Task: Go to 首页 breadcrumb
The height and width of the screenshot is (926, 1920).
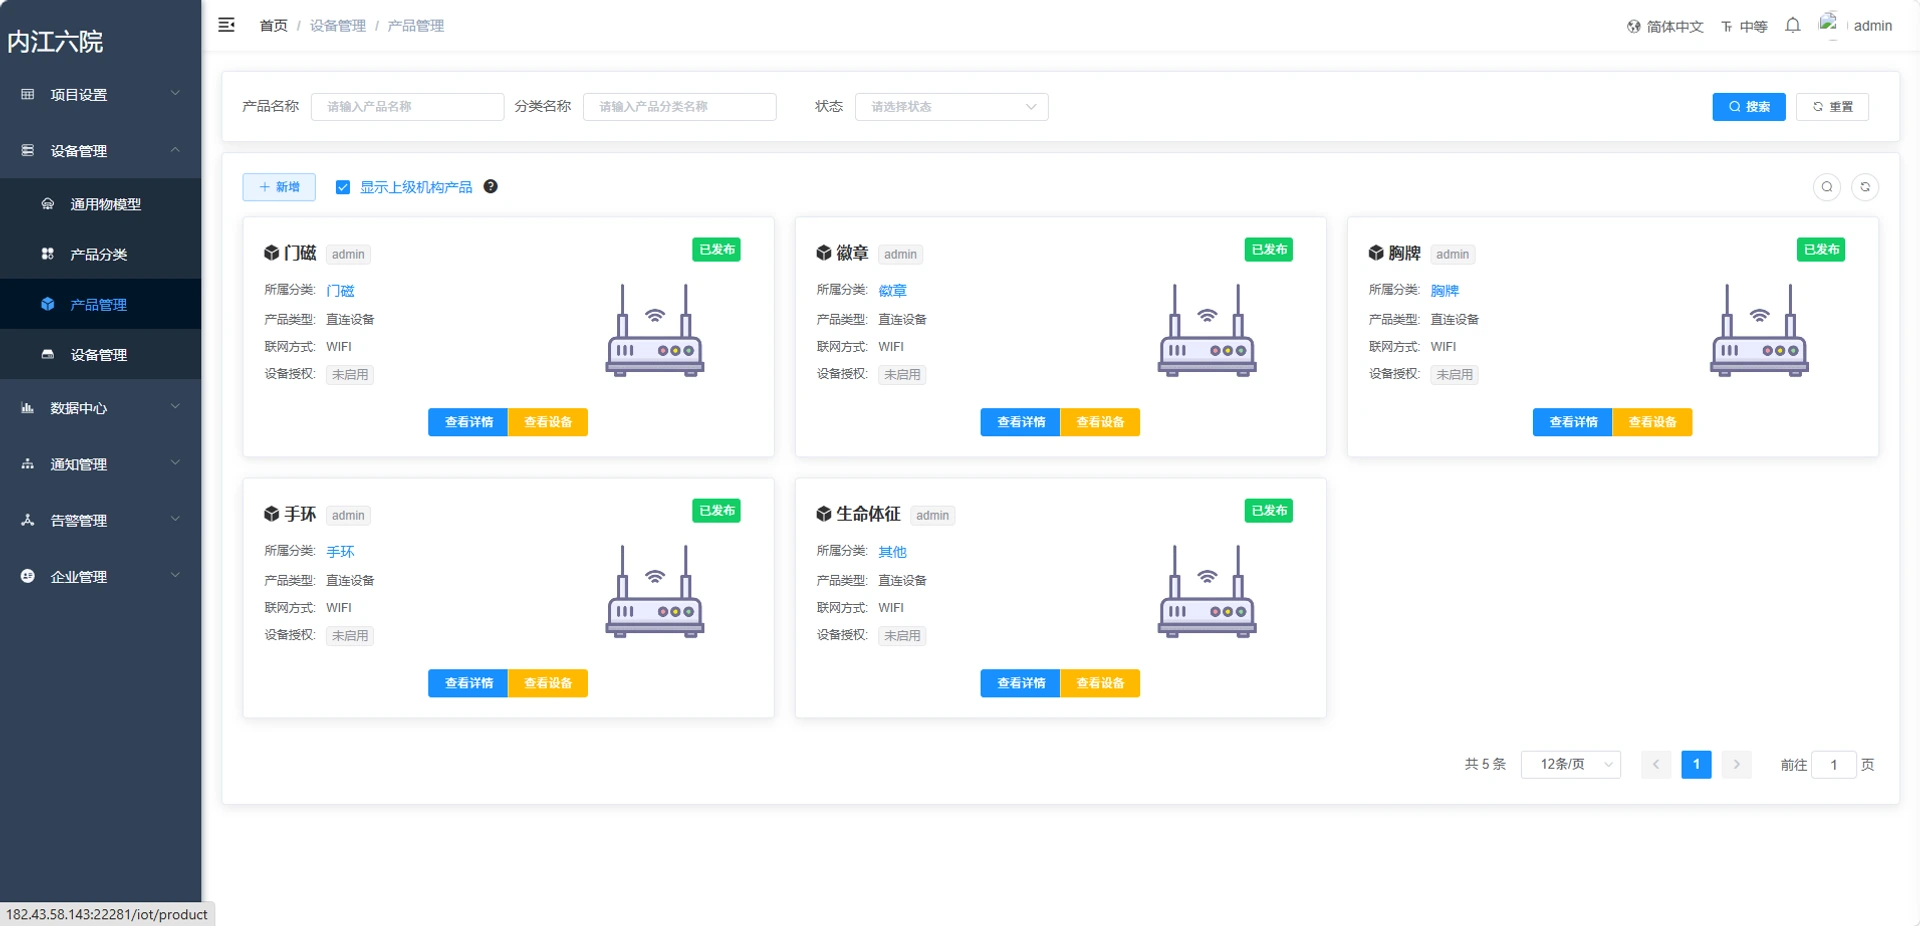Action: point(273,26)
